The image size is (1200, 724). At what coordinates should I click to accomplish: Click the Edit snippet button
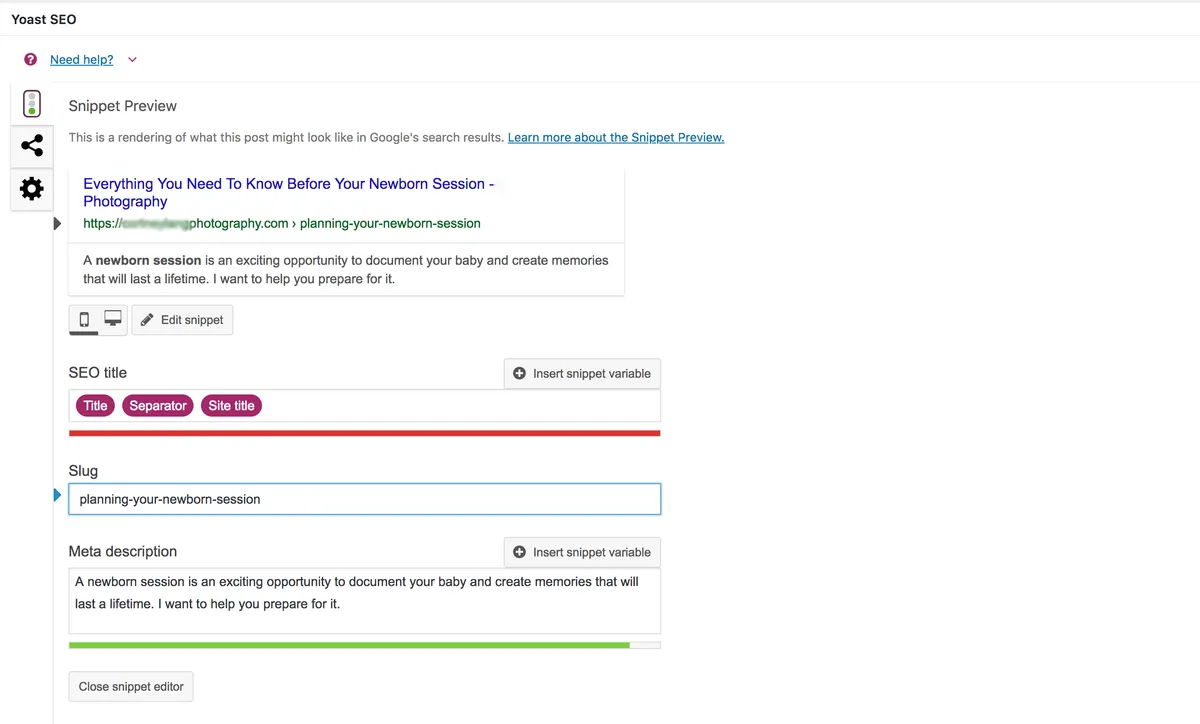tap(182, 320)
